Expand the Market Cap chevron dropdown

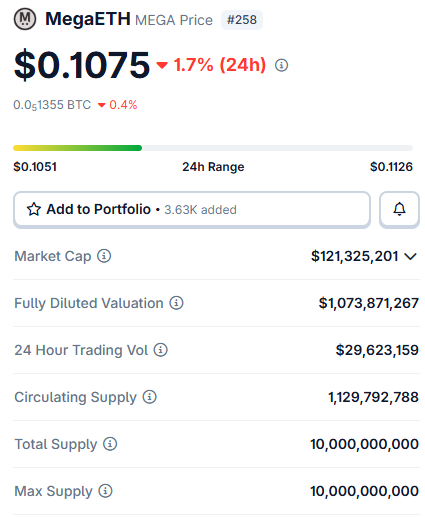coord(410,256)
